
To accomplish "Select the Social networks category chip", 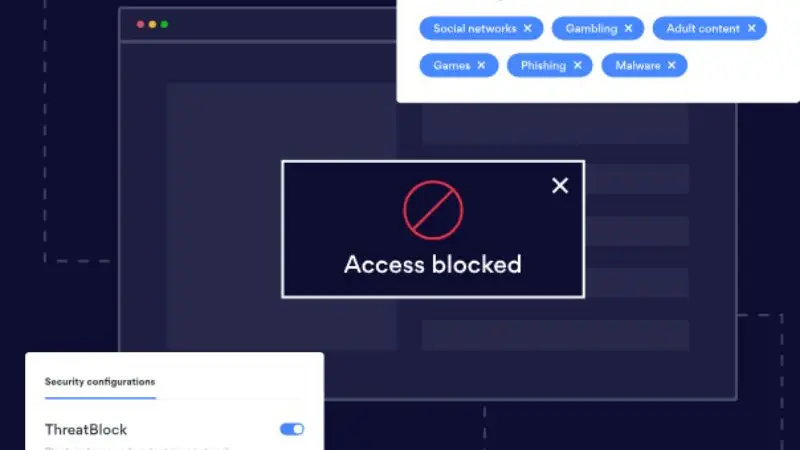I will (x=481, y=29).
